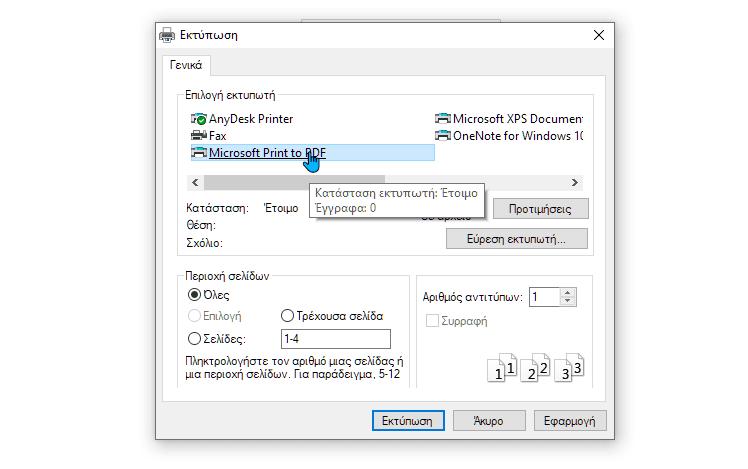Decrease the number of copies with the down arrow
The width and height of the screenshot is (748, 469).
pos(567,301)
